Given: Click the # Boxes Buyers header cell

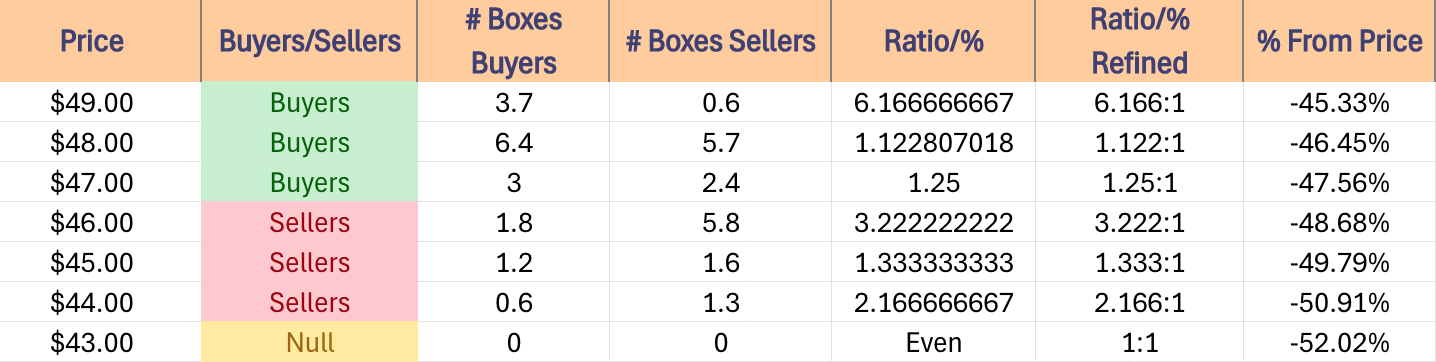Looking at the screenshot, I should pyautogui.click(x=513, y=41).
